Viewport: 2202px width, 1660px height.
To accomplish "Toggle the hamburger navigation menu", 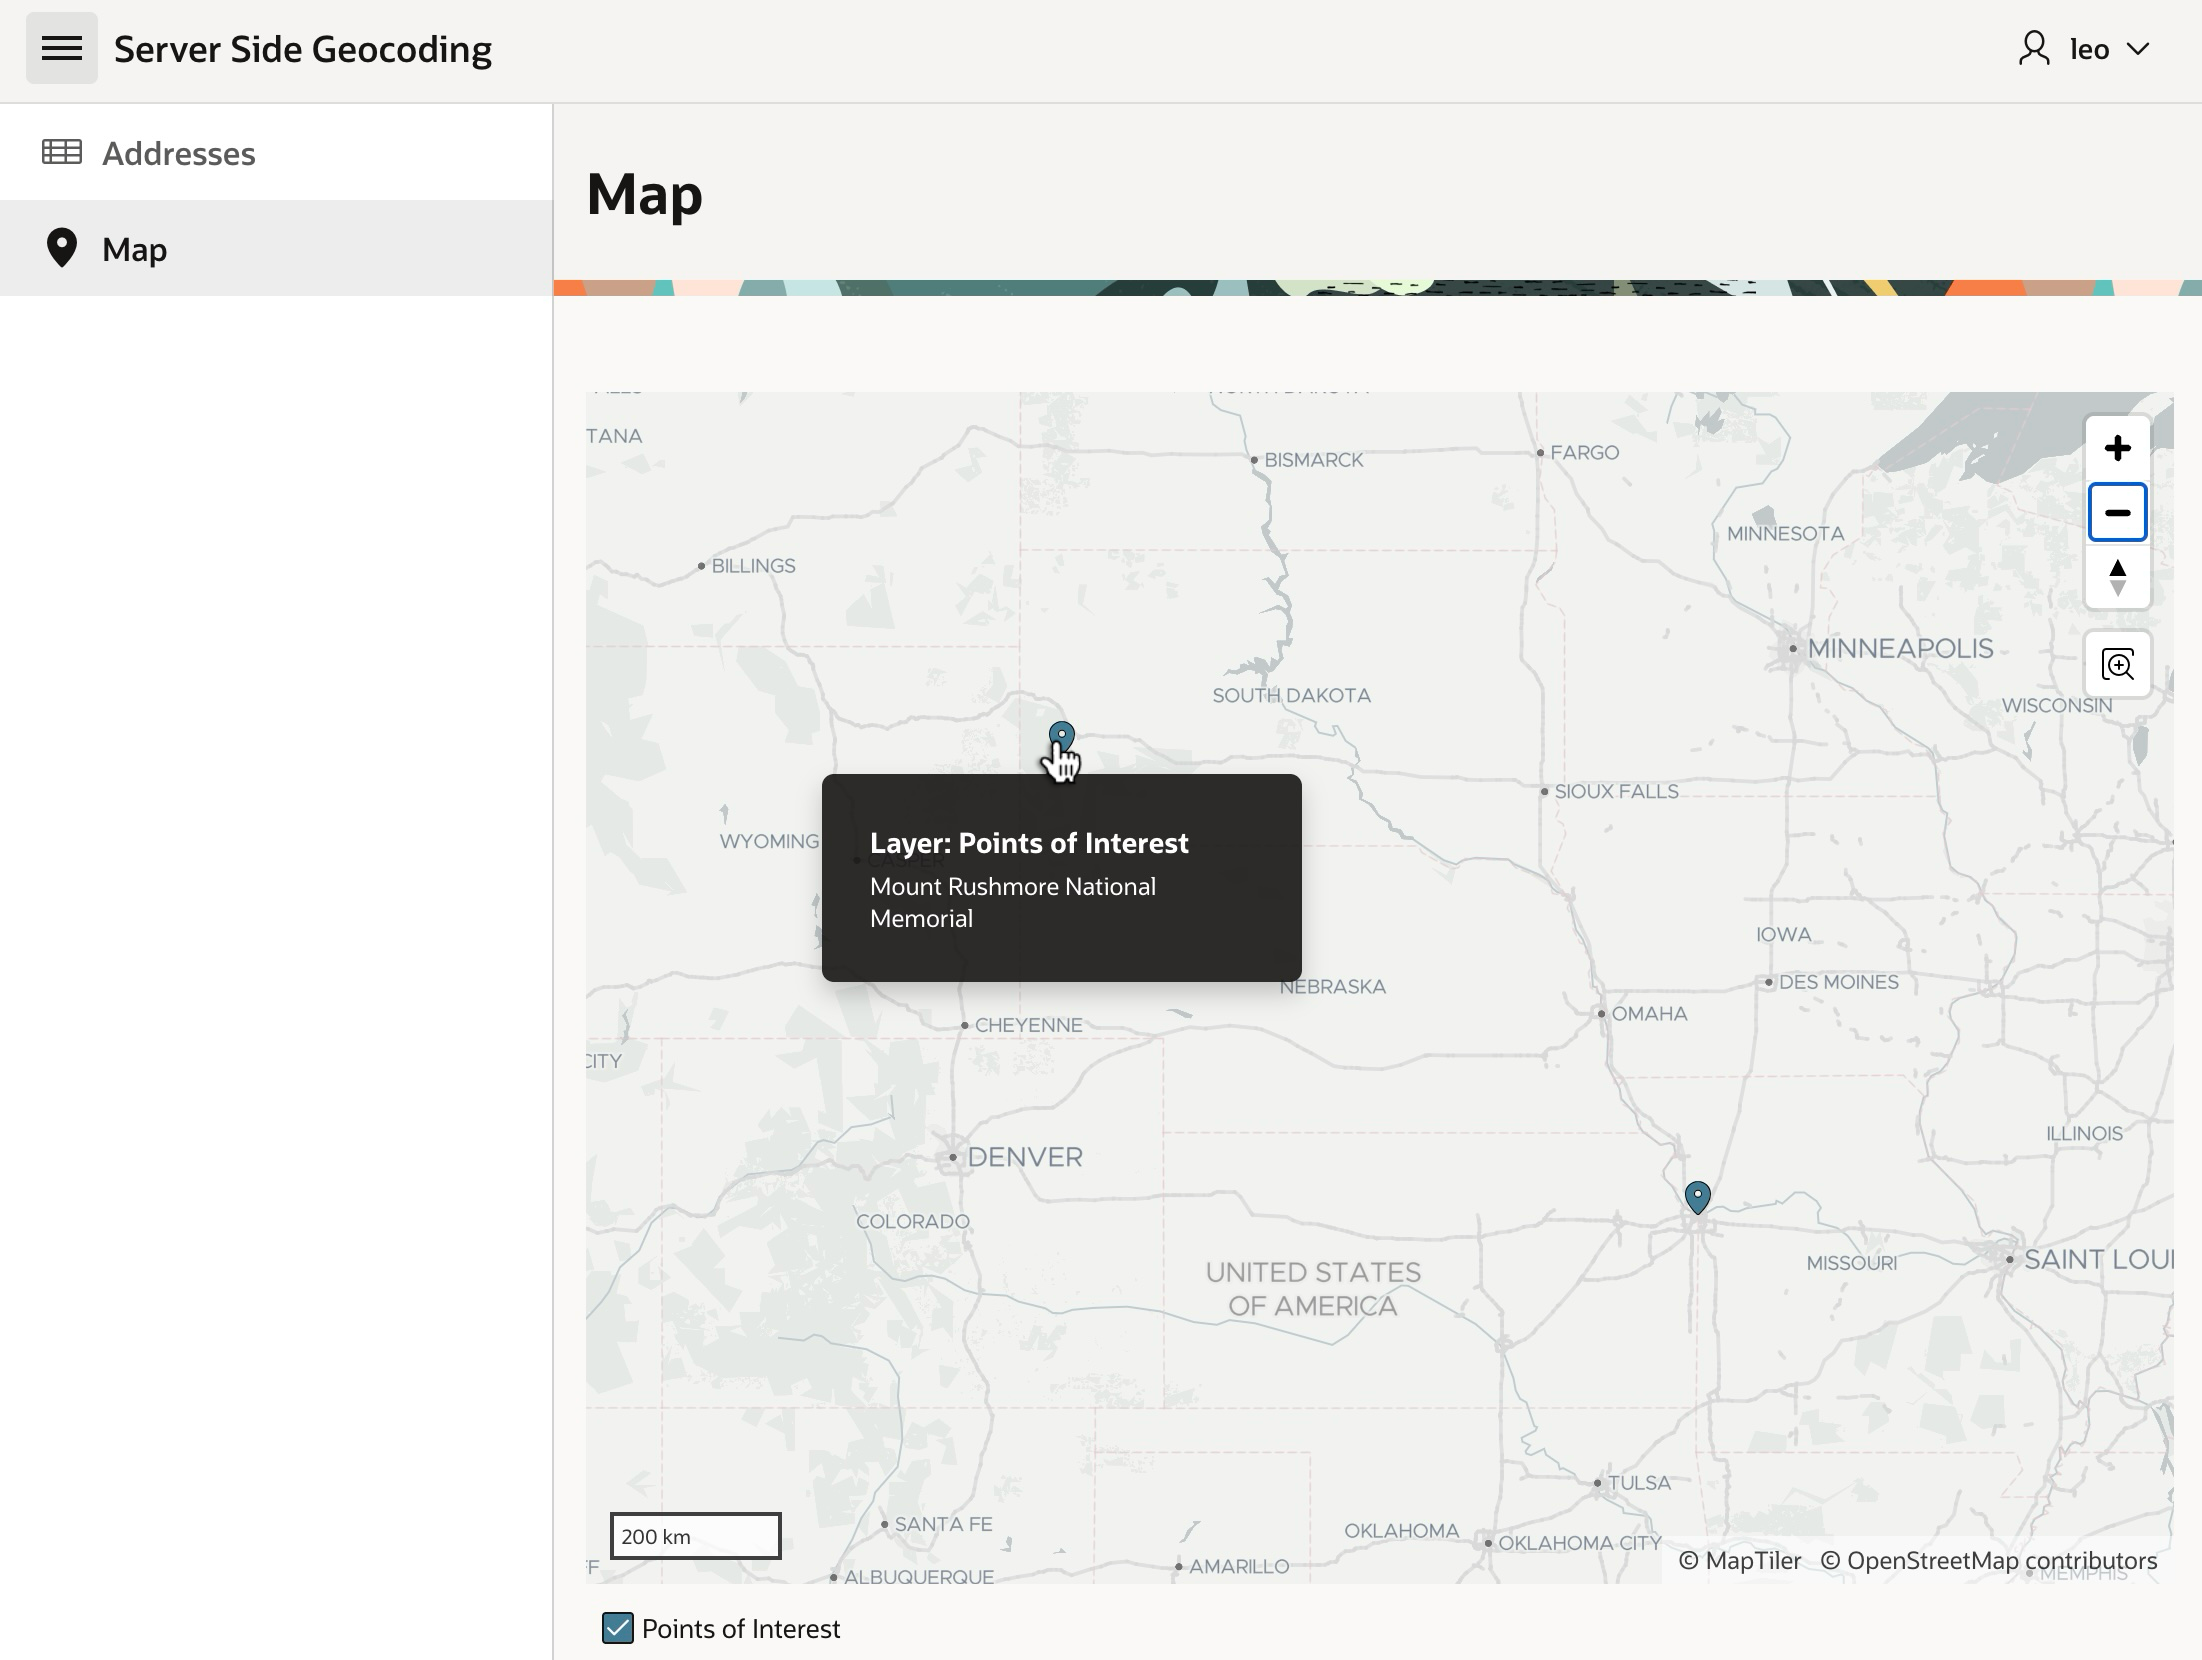I will pyautogui.click(x=61, y=48).
